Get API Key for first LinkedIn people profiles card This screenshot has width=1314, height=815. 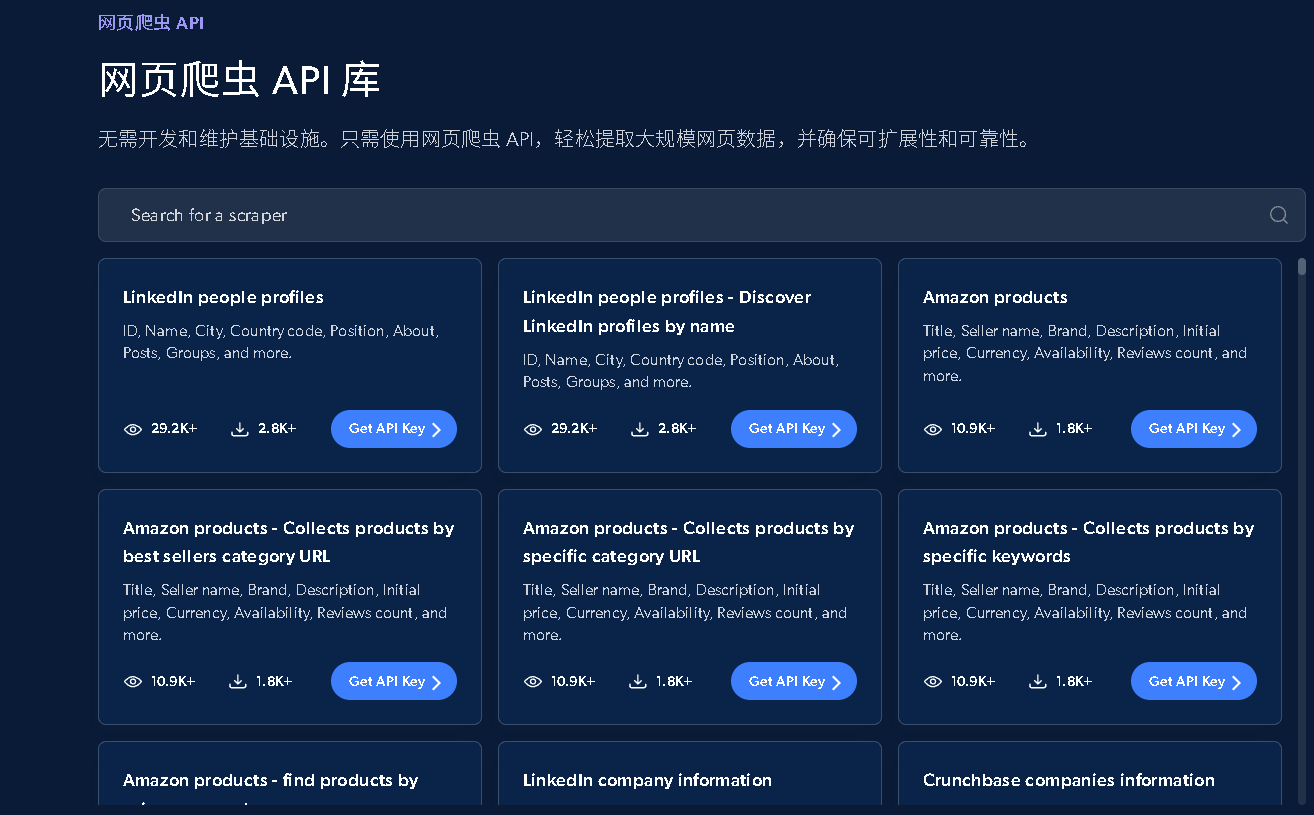point(394,429)
